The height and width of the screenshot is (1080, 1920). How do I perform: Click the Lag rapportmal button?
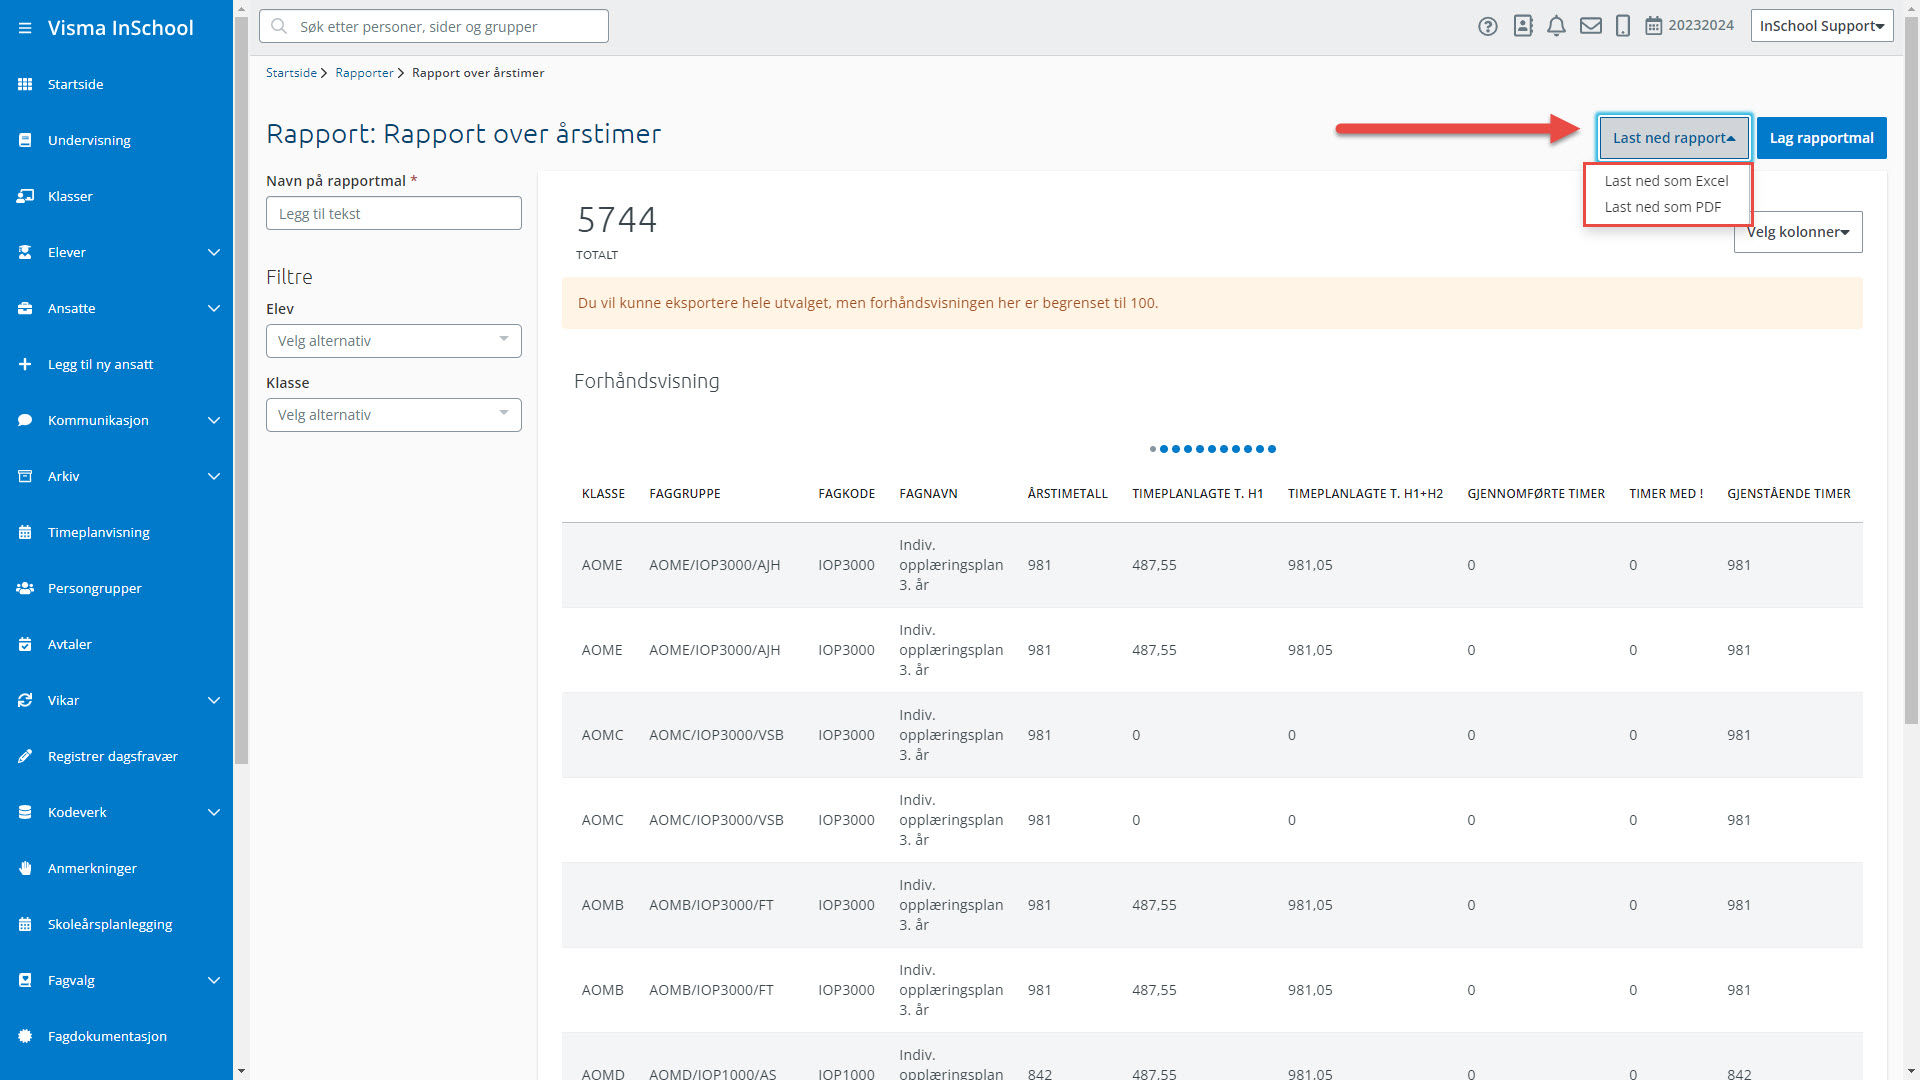pos(1822,138)
